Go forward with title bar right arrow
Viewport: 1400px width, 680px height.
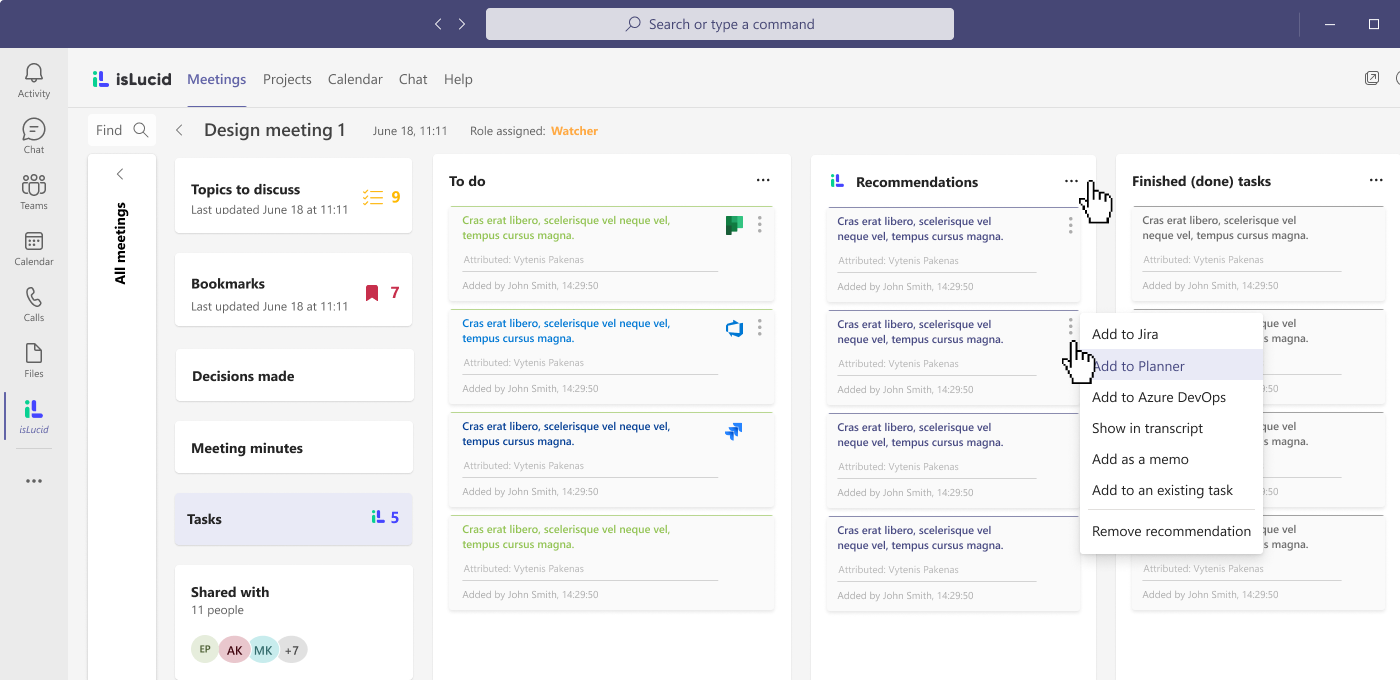tap(462, 24)
